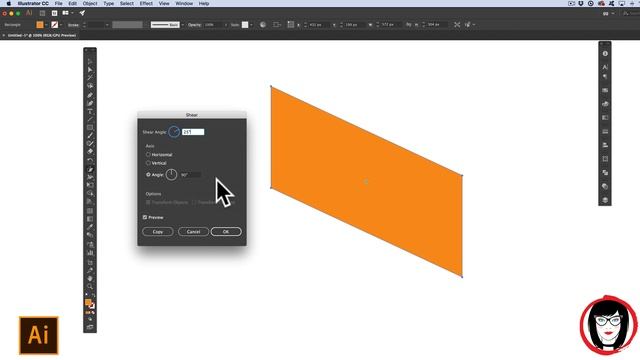The width and height of the screenshot is (640, 360).
Task: Click the Shear Angle input field
Action: click(x=193, y=132)
